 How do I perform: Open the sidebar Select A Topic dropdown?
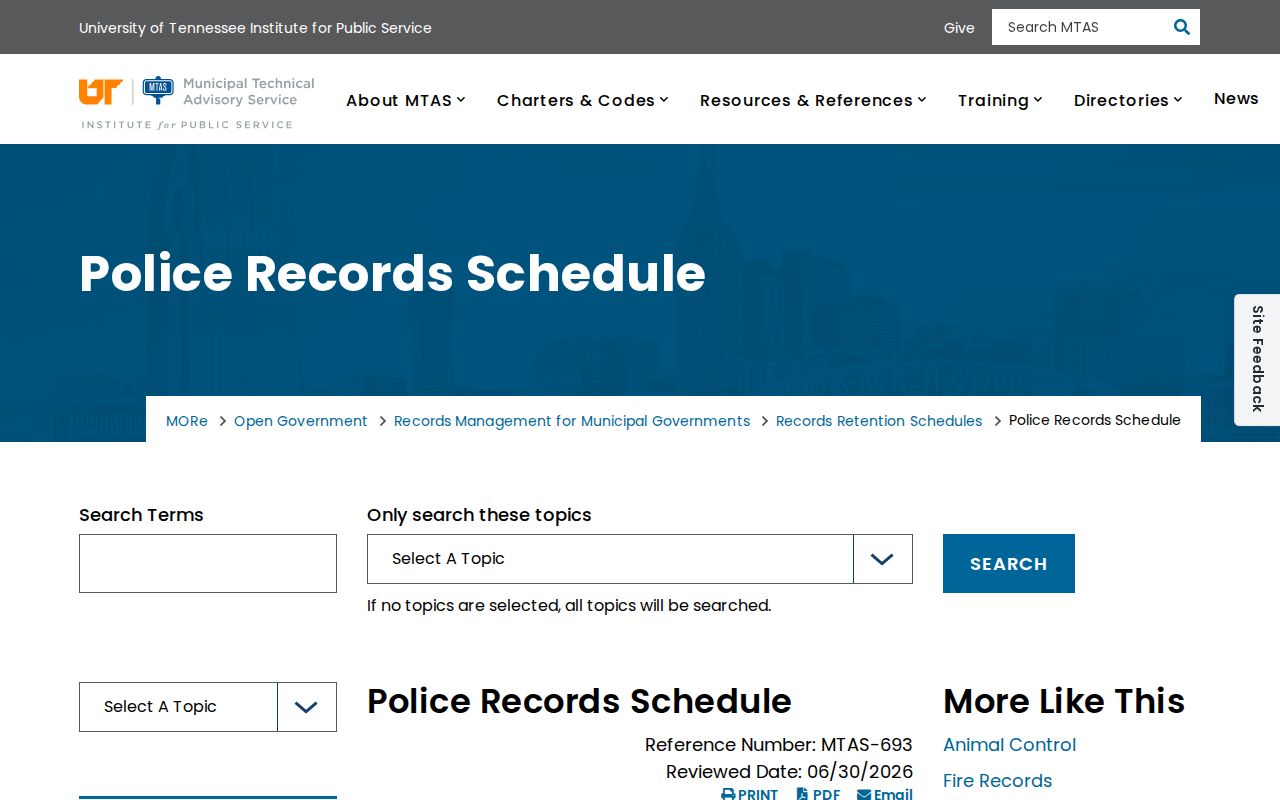pyautogui.click(x=208, y=707)
